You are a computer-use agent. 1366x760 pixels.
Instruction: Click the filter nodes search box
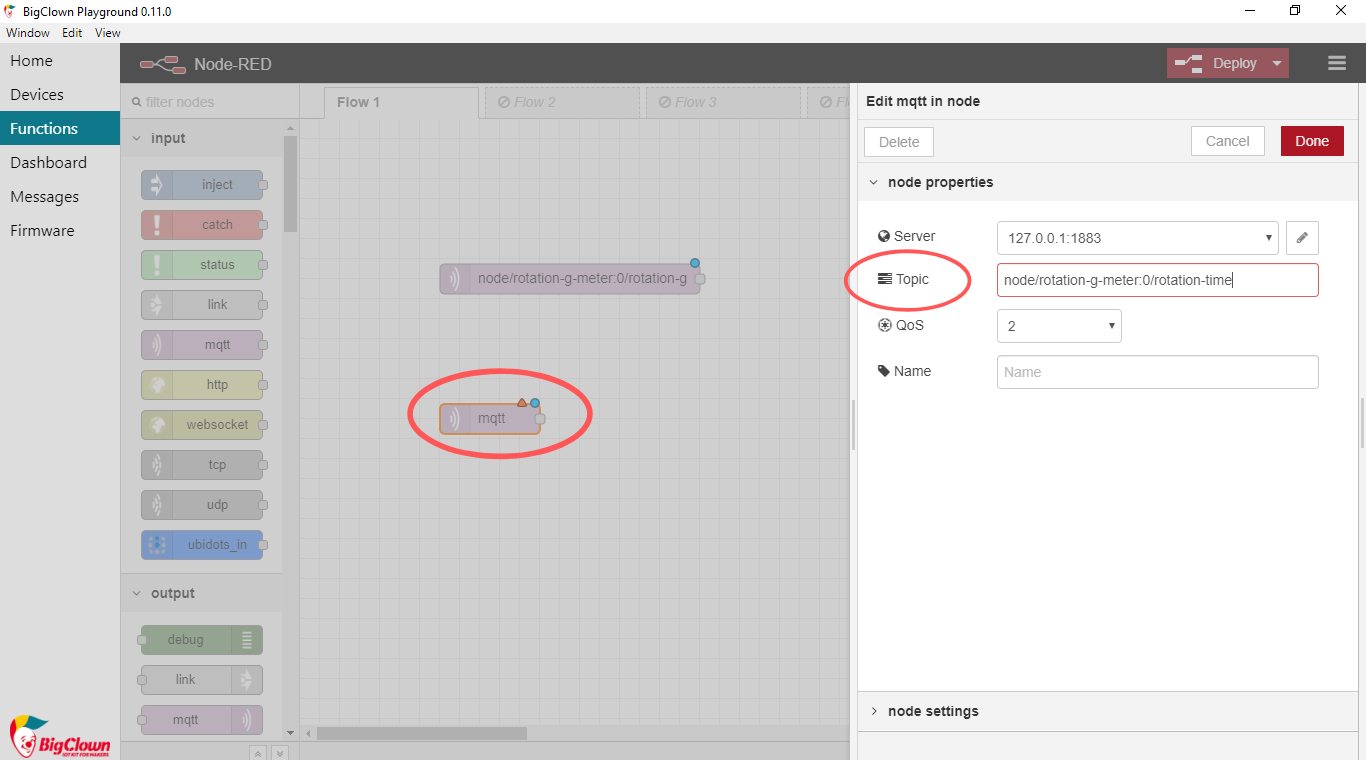[210, 102]
